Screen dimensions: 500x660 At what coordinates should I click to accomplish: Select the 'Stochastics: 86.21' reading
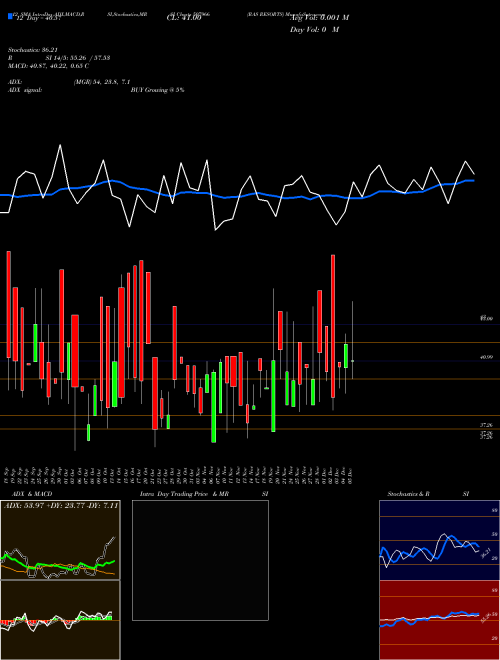click(x=32, y=50)
